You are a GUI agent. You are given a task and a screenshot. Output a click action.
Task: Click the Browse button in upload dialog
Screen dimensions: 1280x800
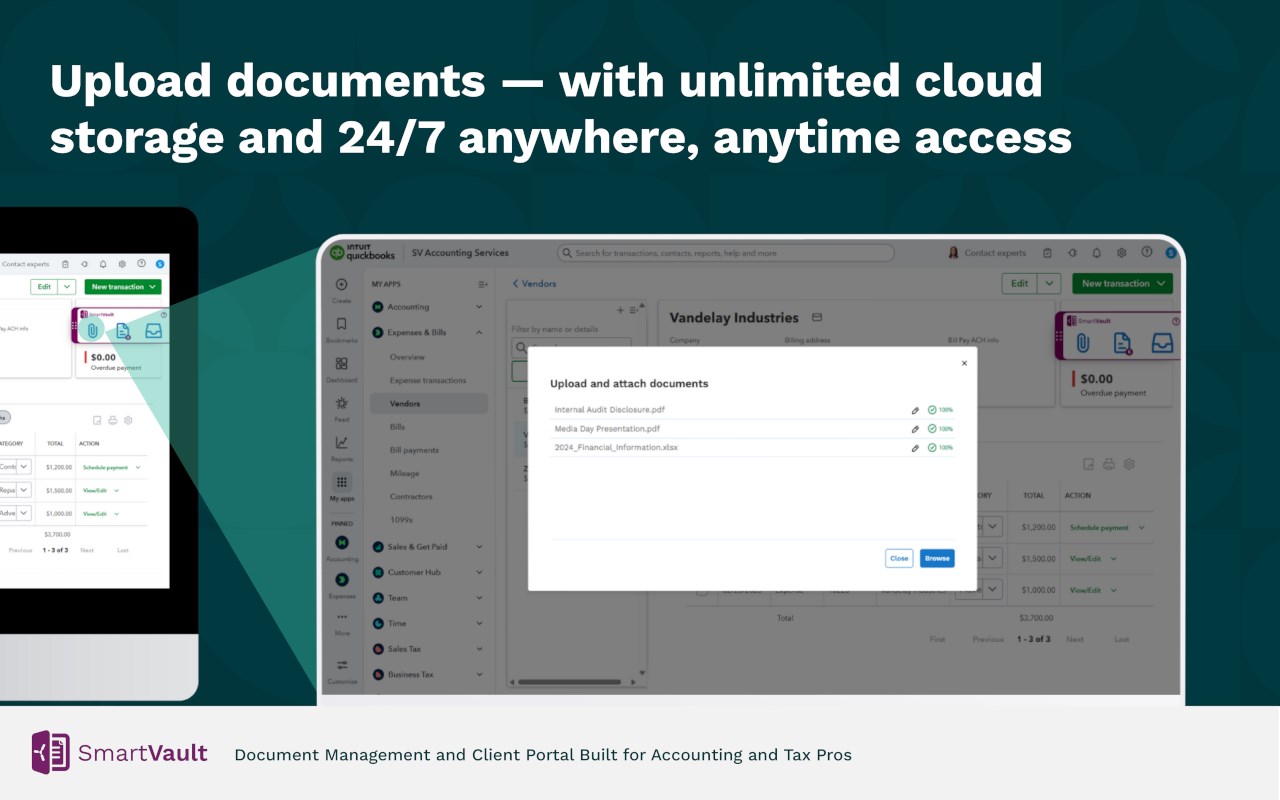[937, 558]
